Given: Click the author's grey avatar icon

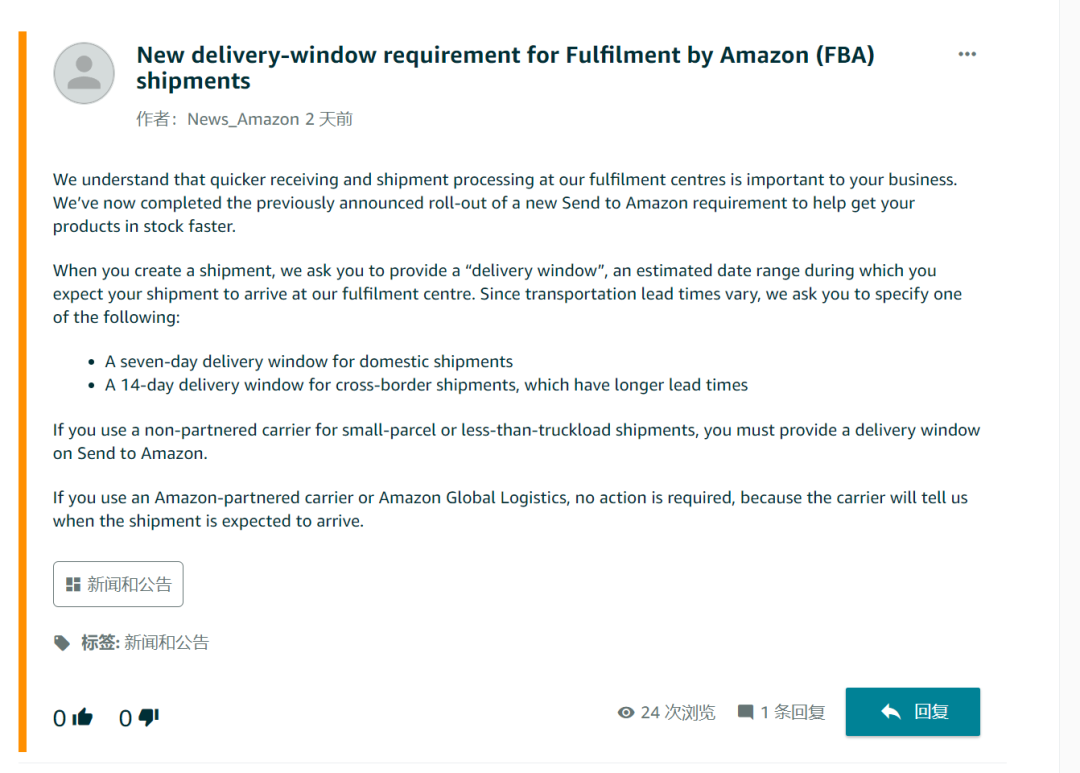Looking at the screenshot, I should pyautogui.click(x=84, y=73).
